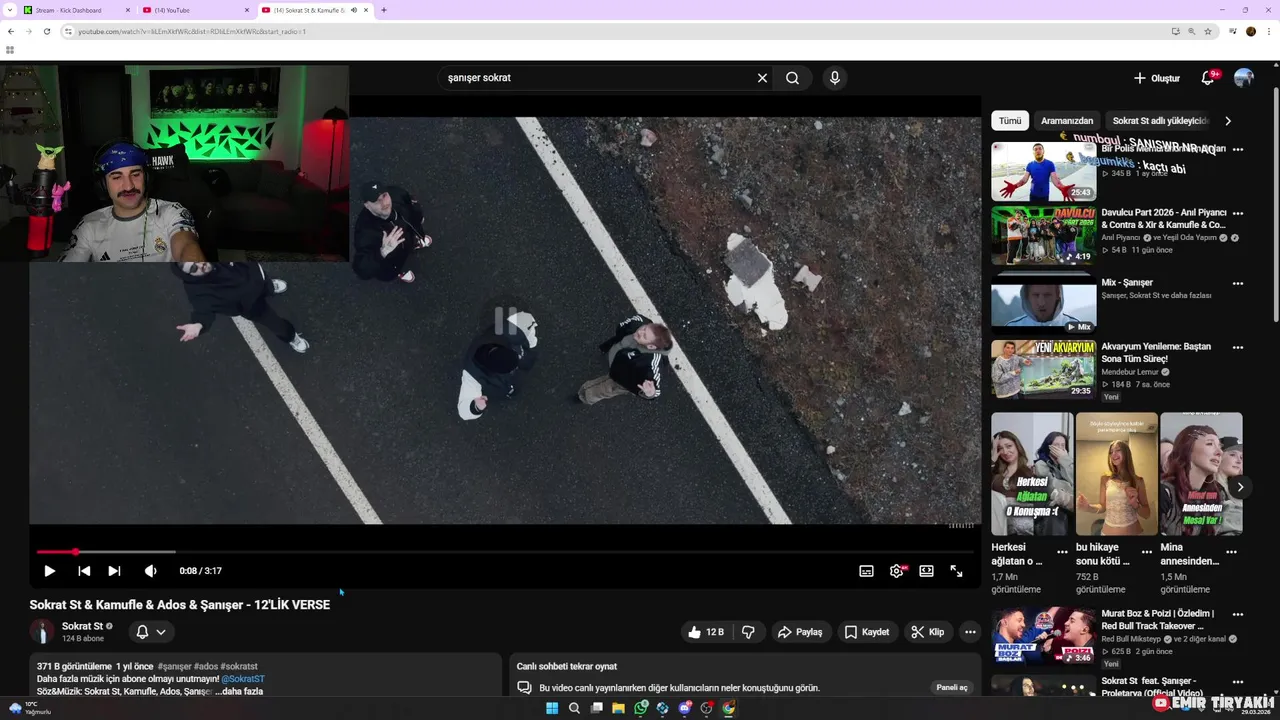Open the player settings gear

897,571
